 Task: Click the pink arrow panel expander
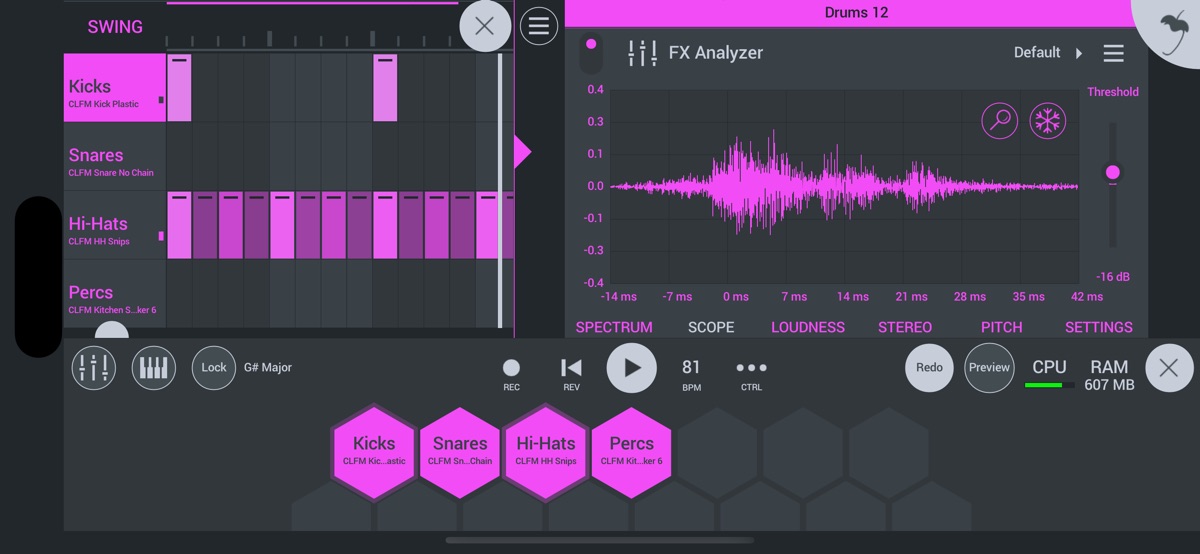tap(521, 152)
